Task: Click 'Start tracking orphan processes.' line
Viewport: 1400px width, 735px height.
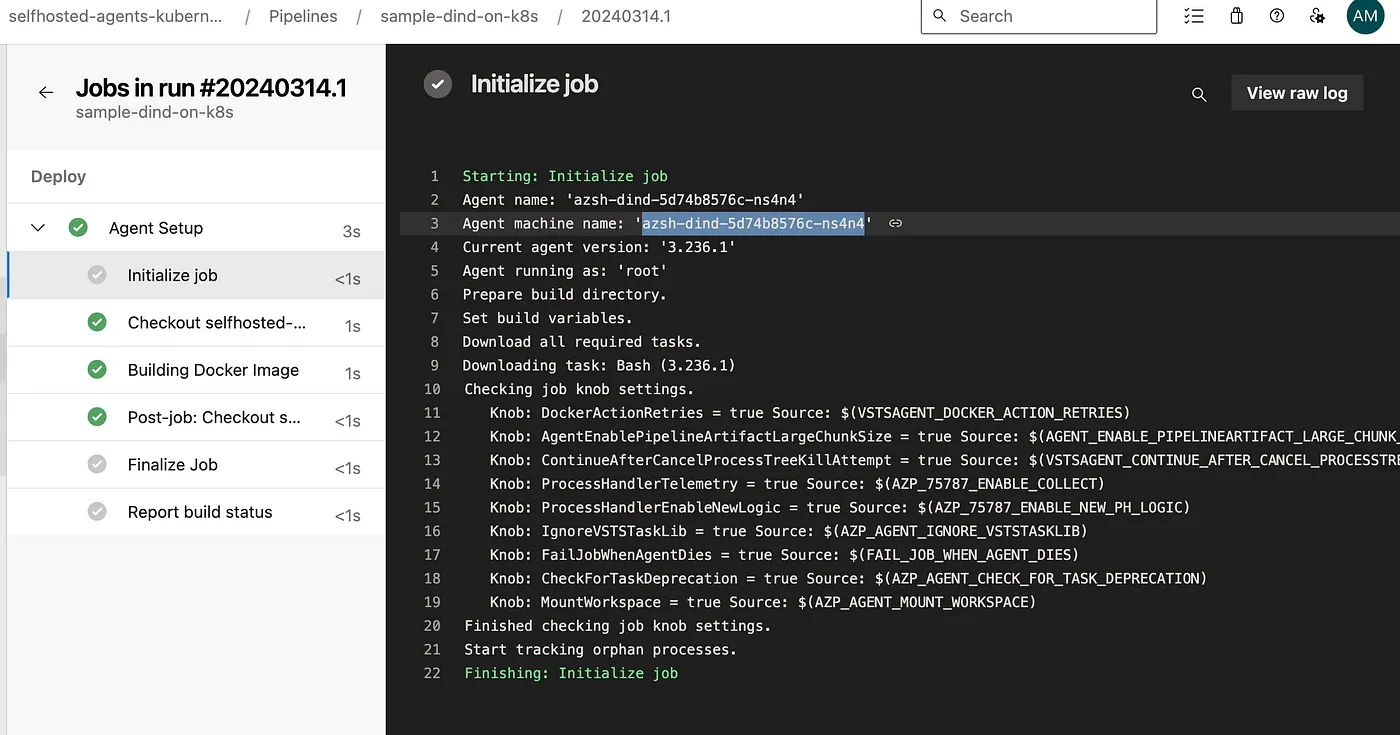Action: click(600, 650)
